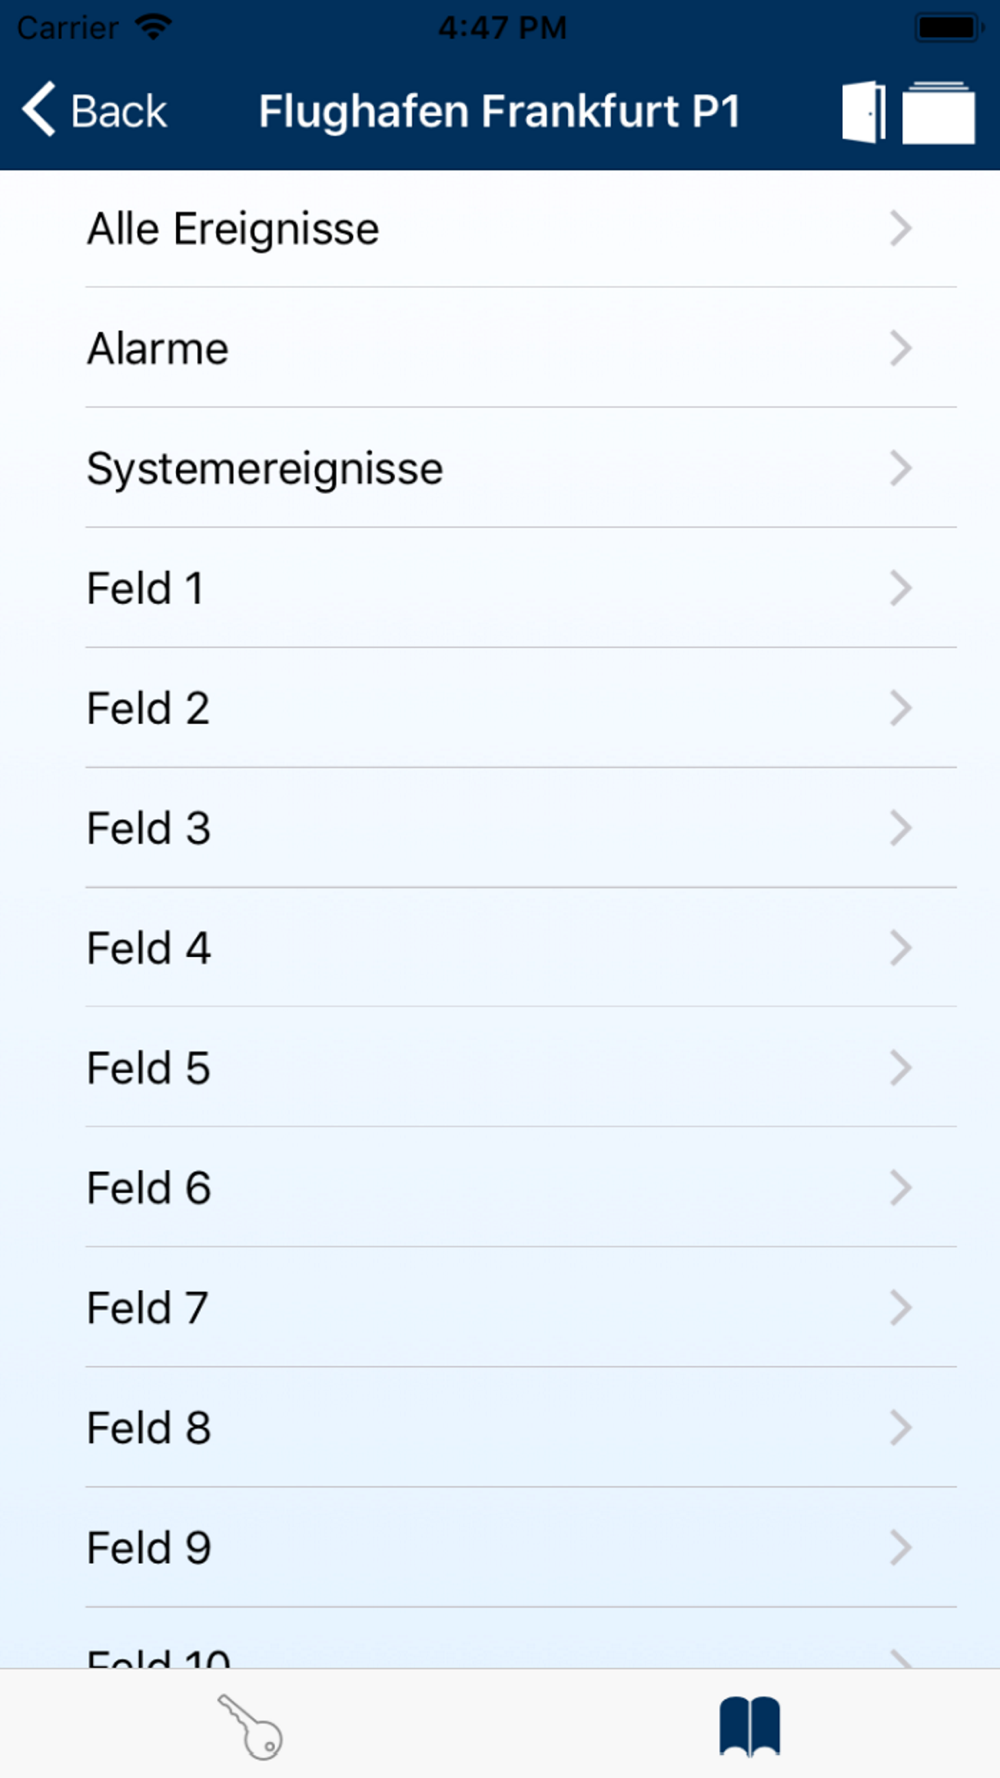This screenshot has height=1778, width=1000.
Task: Click the chevron next to Alarme
Action: pyautogui.click(x=900, y=348)
